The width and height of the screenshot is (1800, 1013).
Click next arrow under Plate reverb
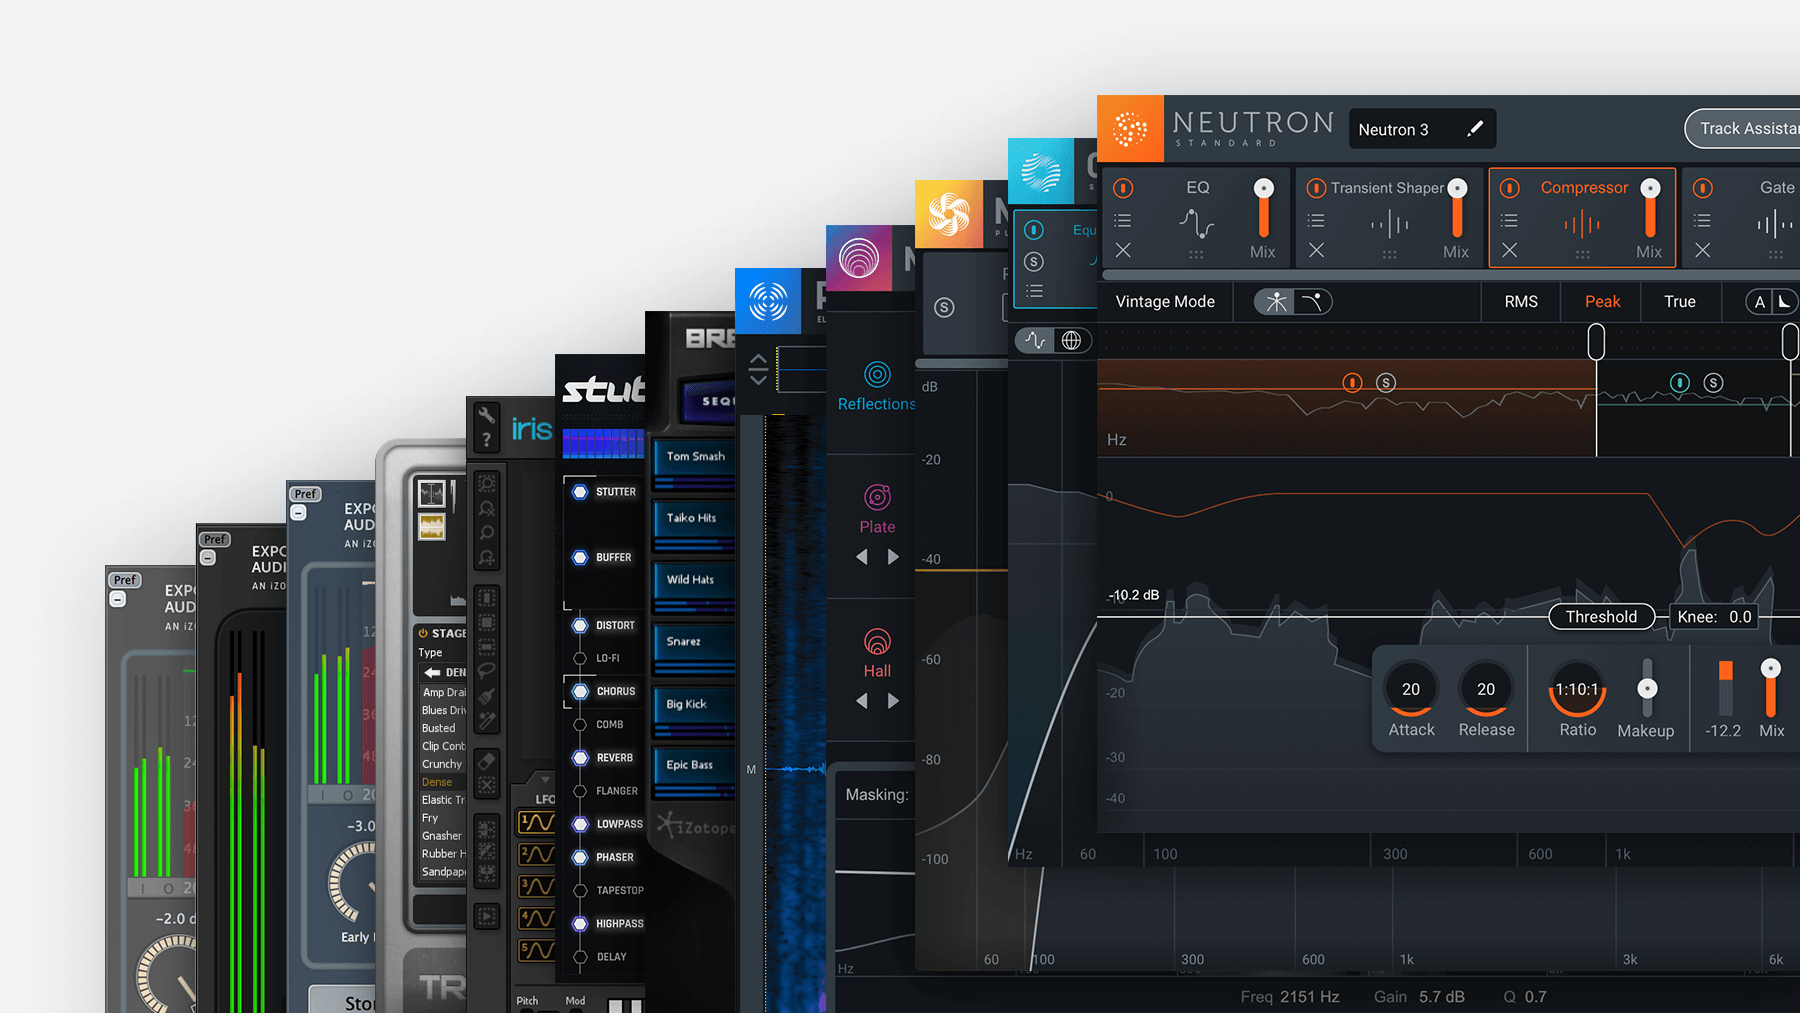(x=893, y=557)
